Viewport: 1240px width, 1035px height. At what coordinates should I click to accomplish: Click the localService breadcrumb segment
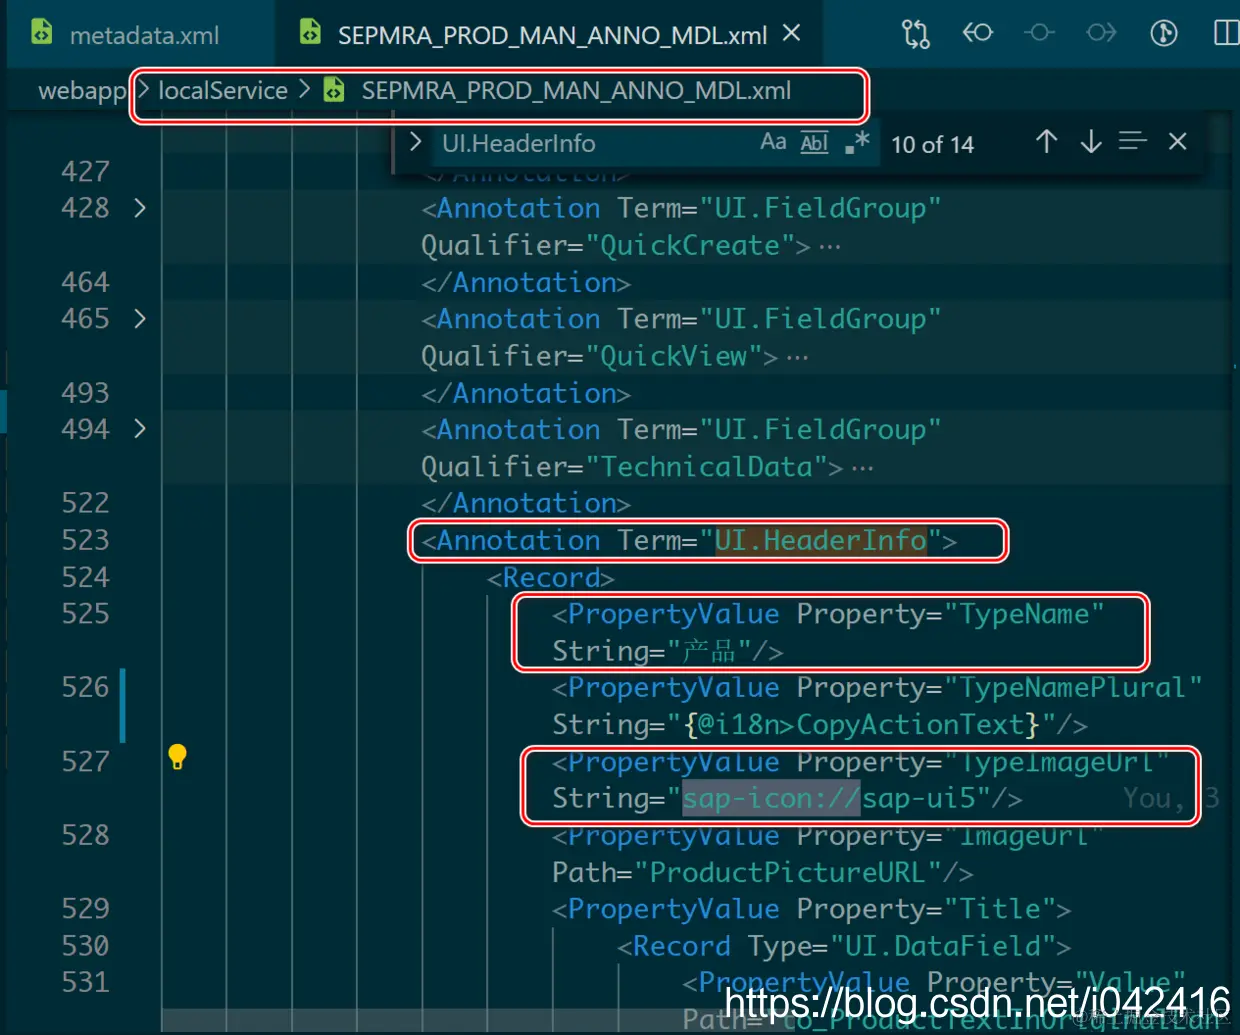pos(222,91)
